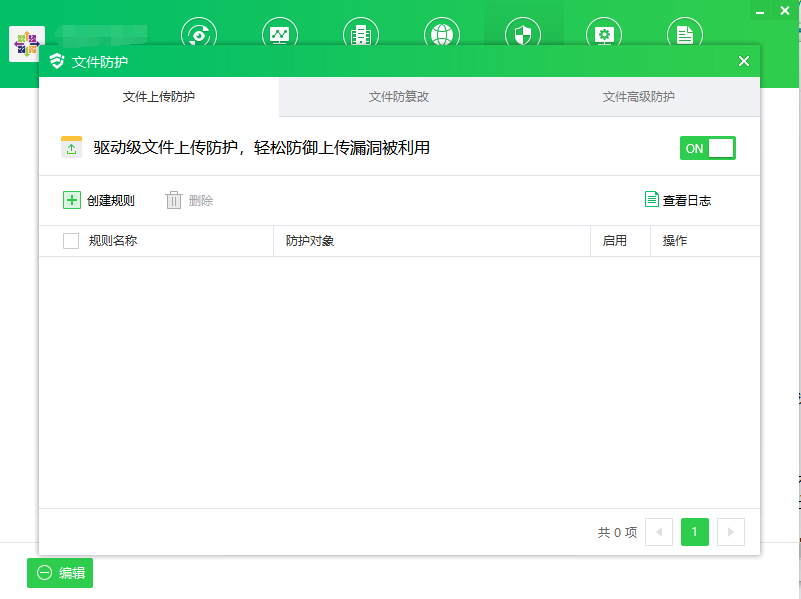Toggle the ON switch for upload protection

click(707, 147)
